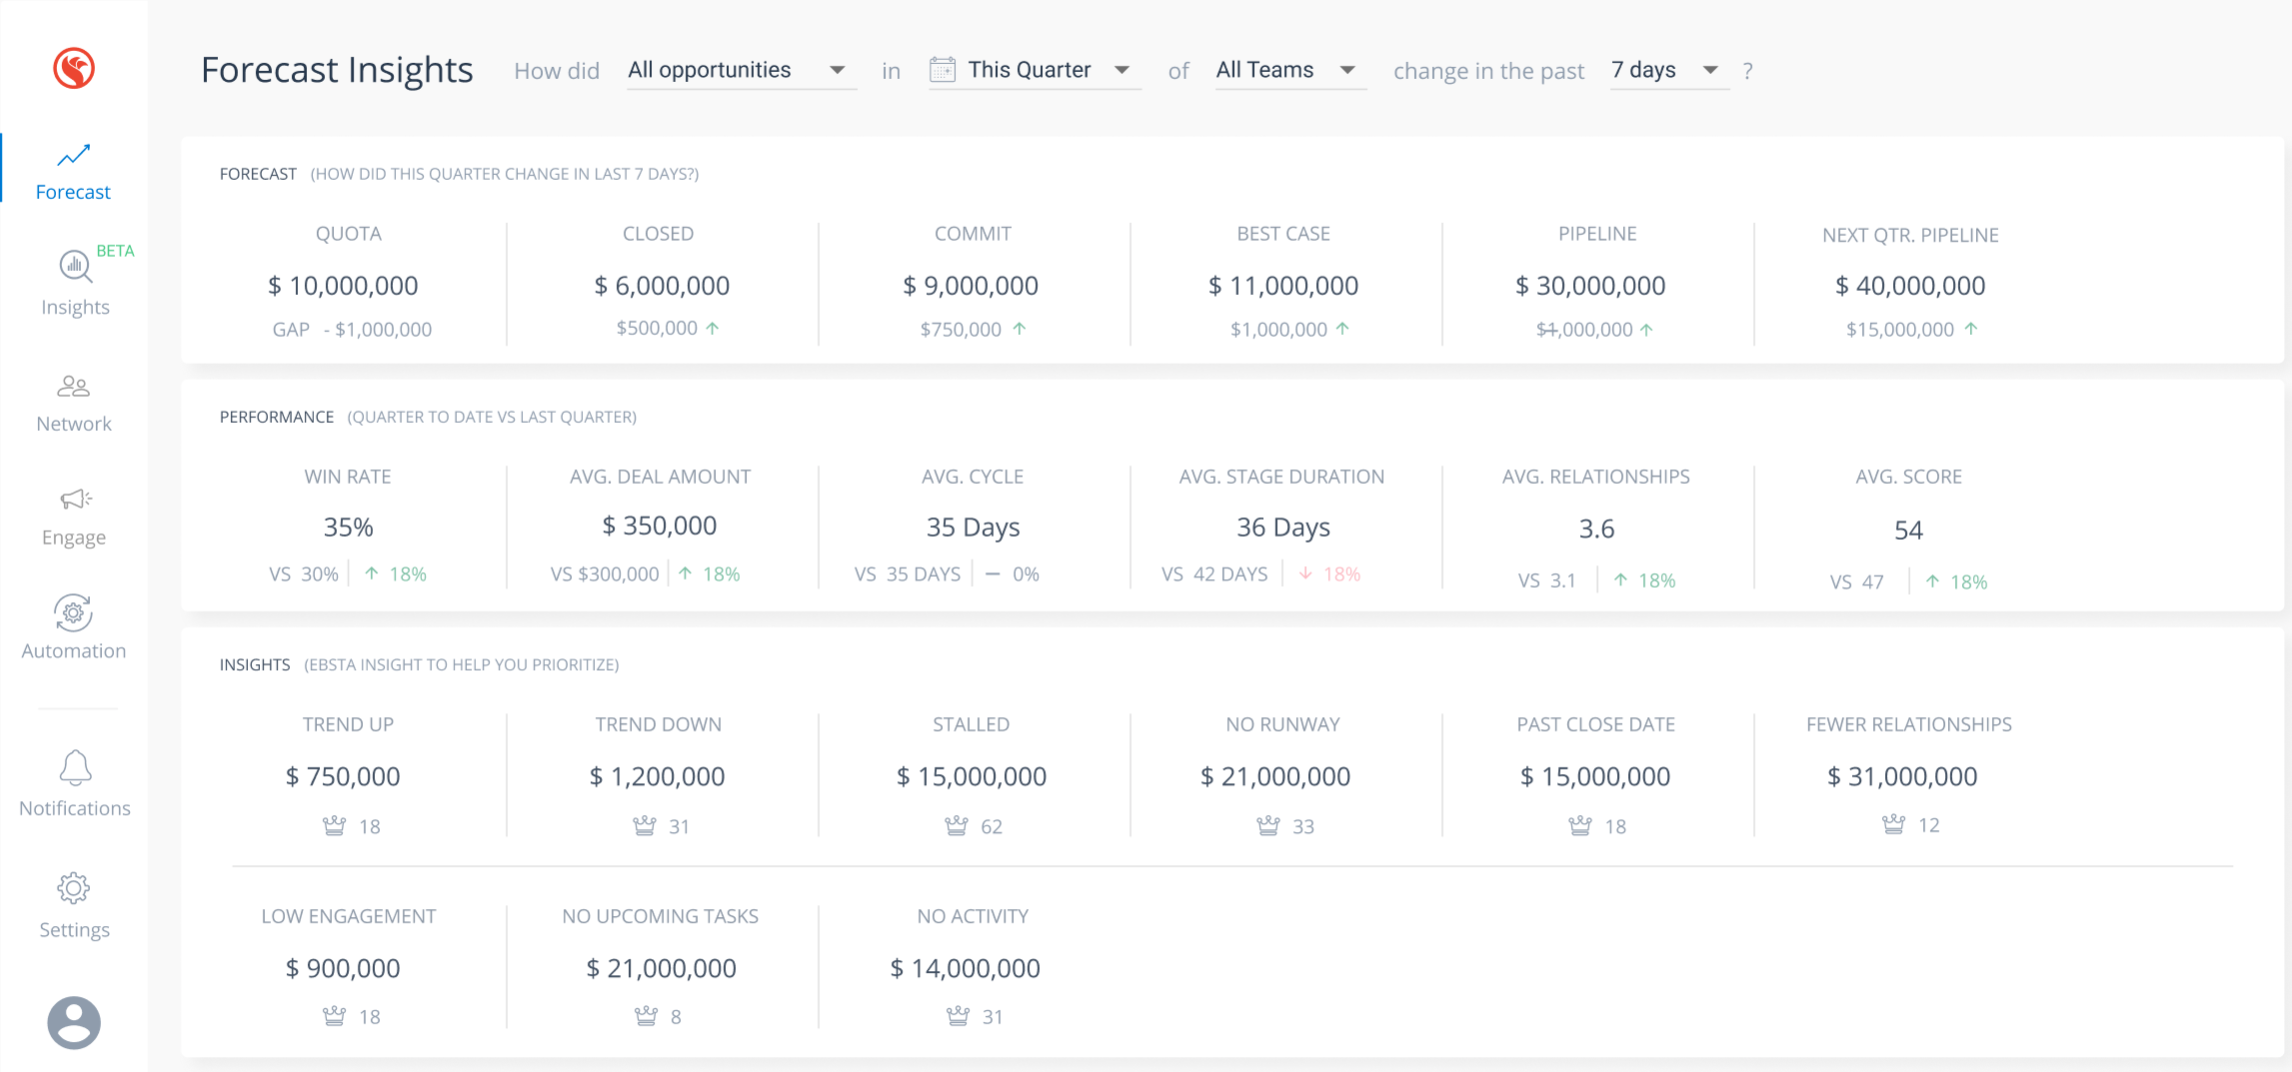Go to the Network section

pos(74,402)
